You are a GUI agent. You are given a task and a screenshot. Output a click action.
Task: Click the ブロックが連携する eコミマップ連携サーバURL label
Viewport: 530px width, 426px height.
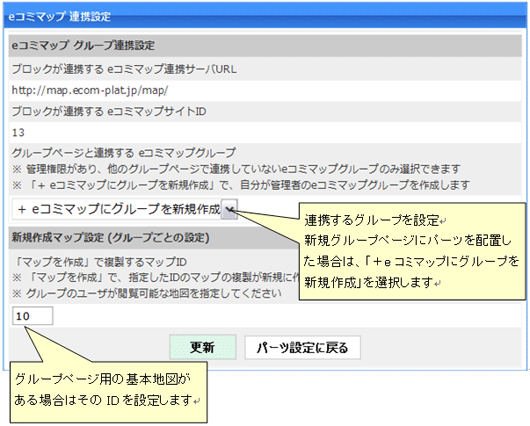pos(124,69)
